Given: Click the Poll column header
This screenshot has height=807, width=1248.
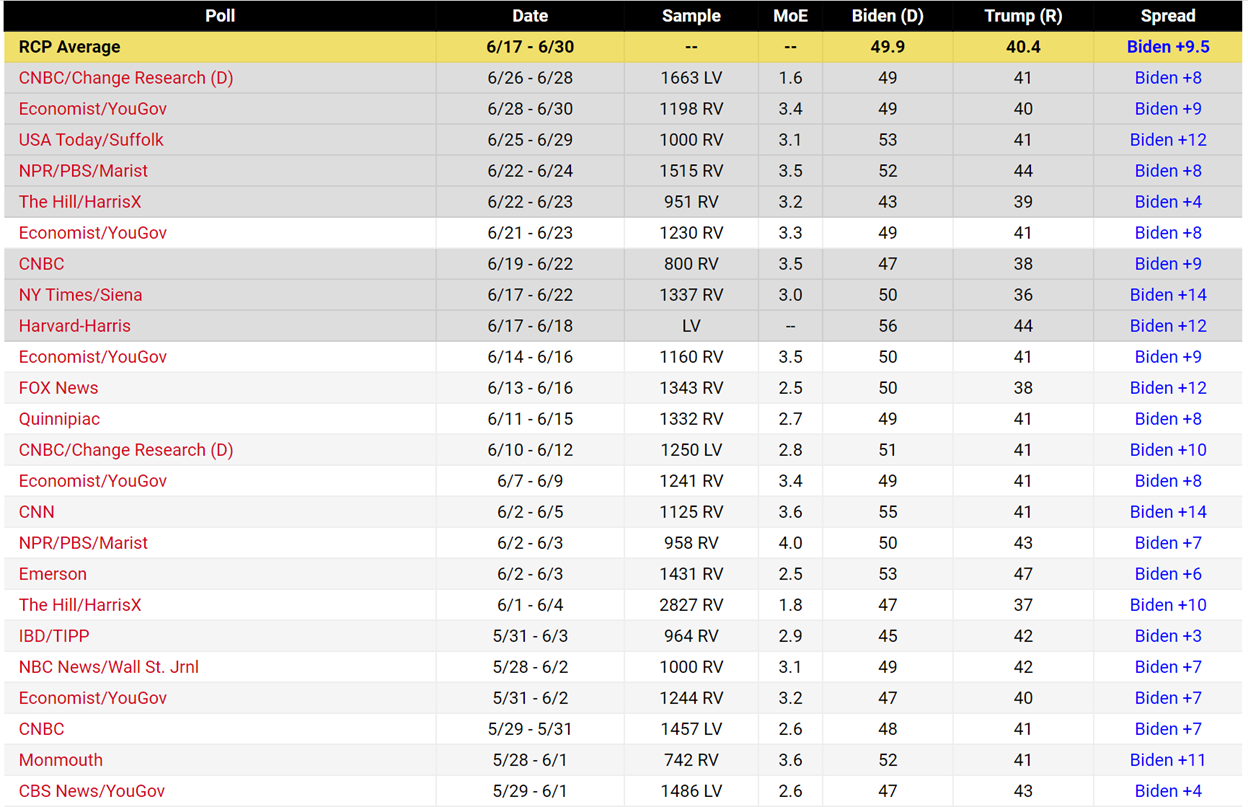Looking at the screenshot, I should pyautogui.click(x=220, y=16).
